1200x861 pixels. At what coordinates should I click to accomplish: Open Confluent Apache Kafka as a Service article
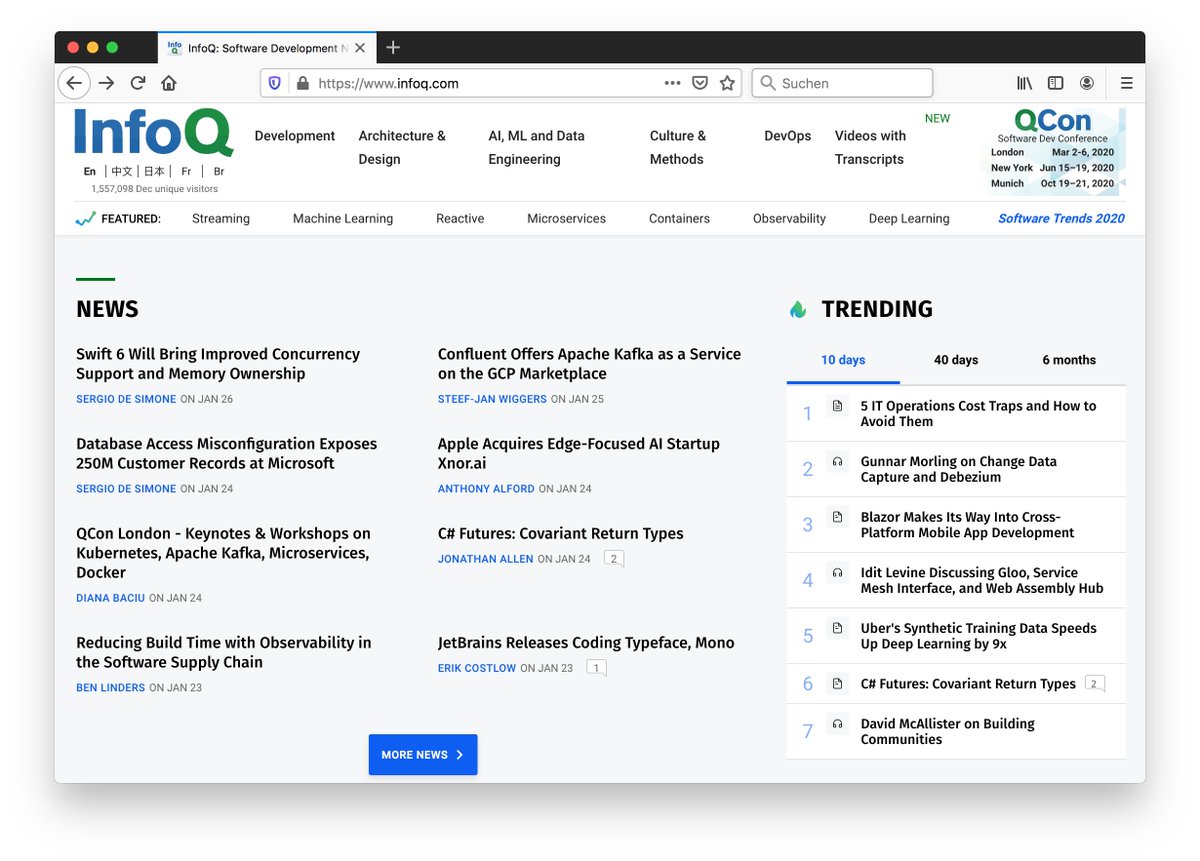click(x=589, y=364)
